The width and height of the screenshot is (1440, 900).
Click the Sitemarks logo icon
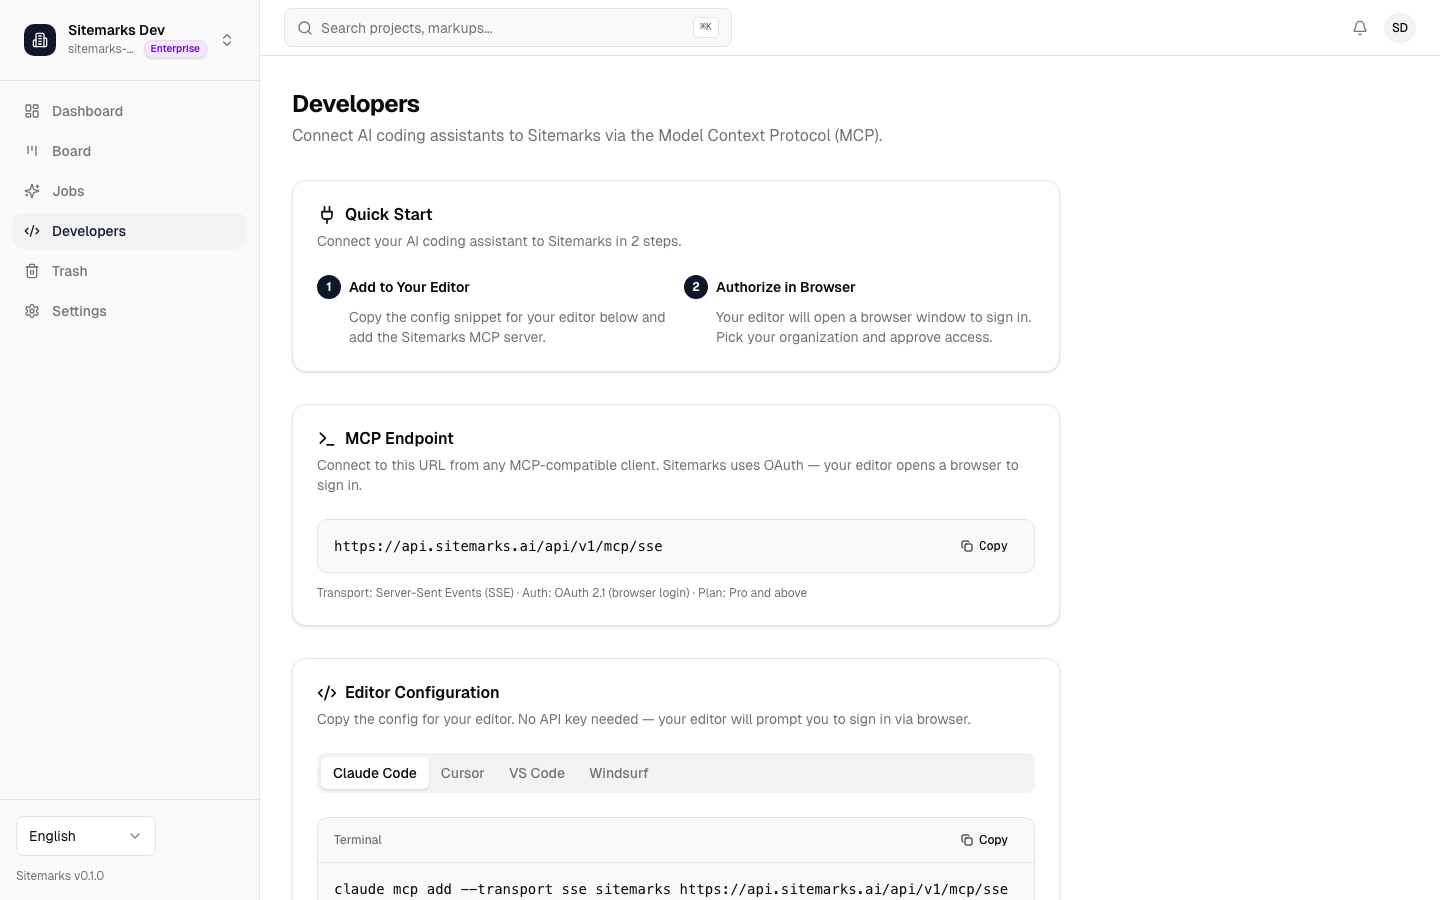coord(40,40)
